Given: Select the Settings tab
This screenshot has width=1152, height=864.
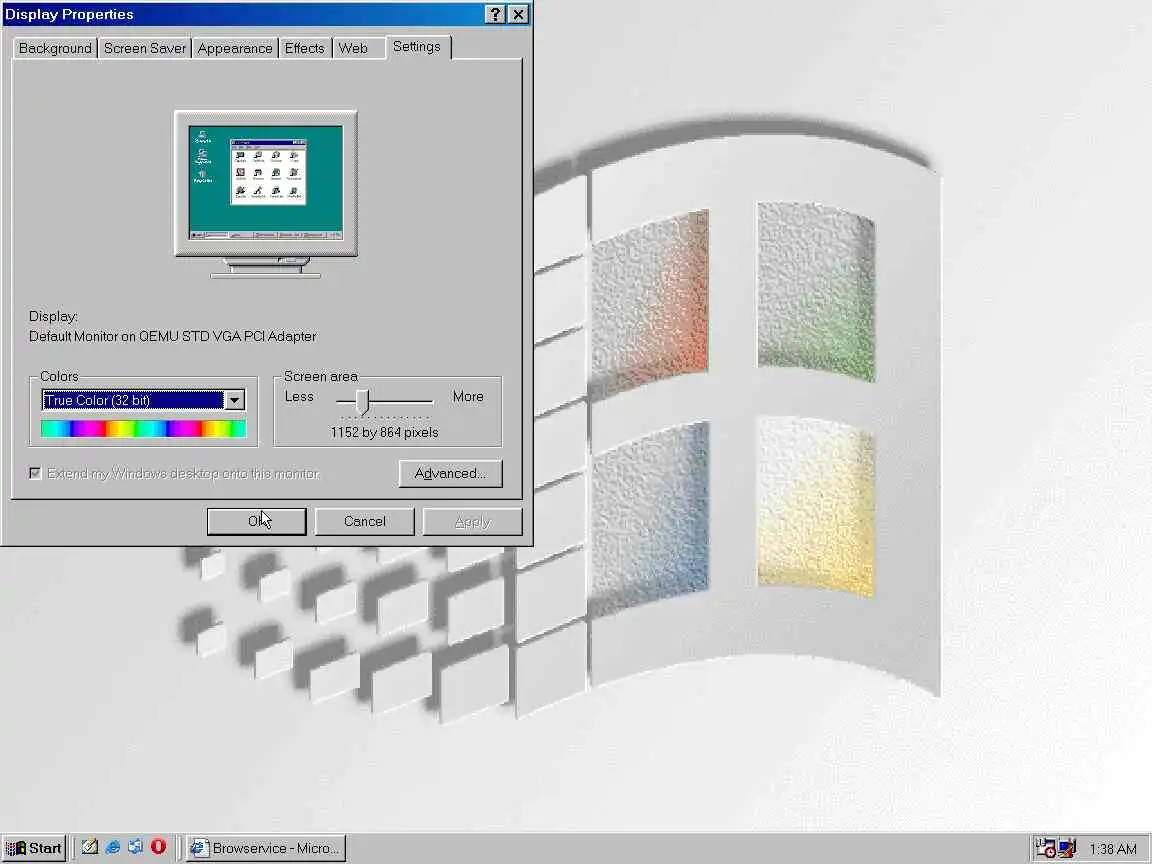Looking at the screenshot, I should [x=417, y=46].
